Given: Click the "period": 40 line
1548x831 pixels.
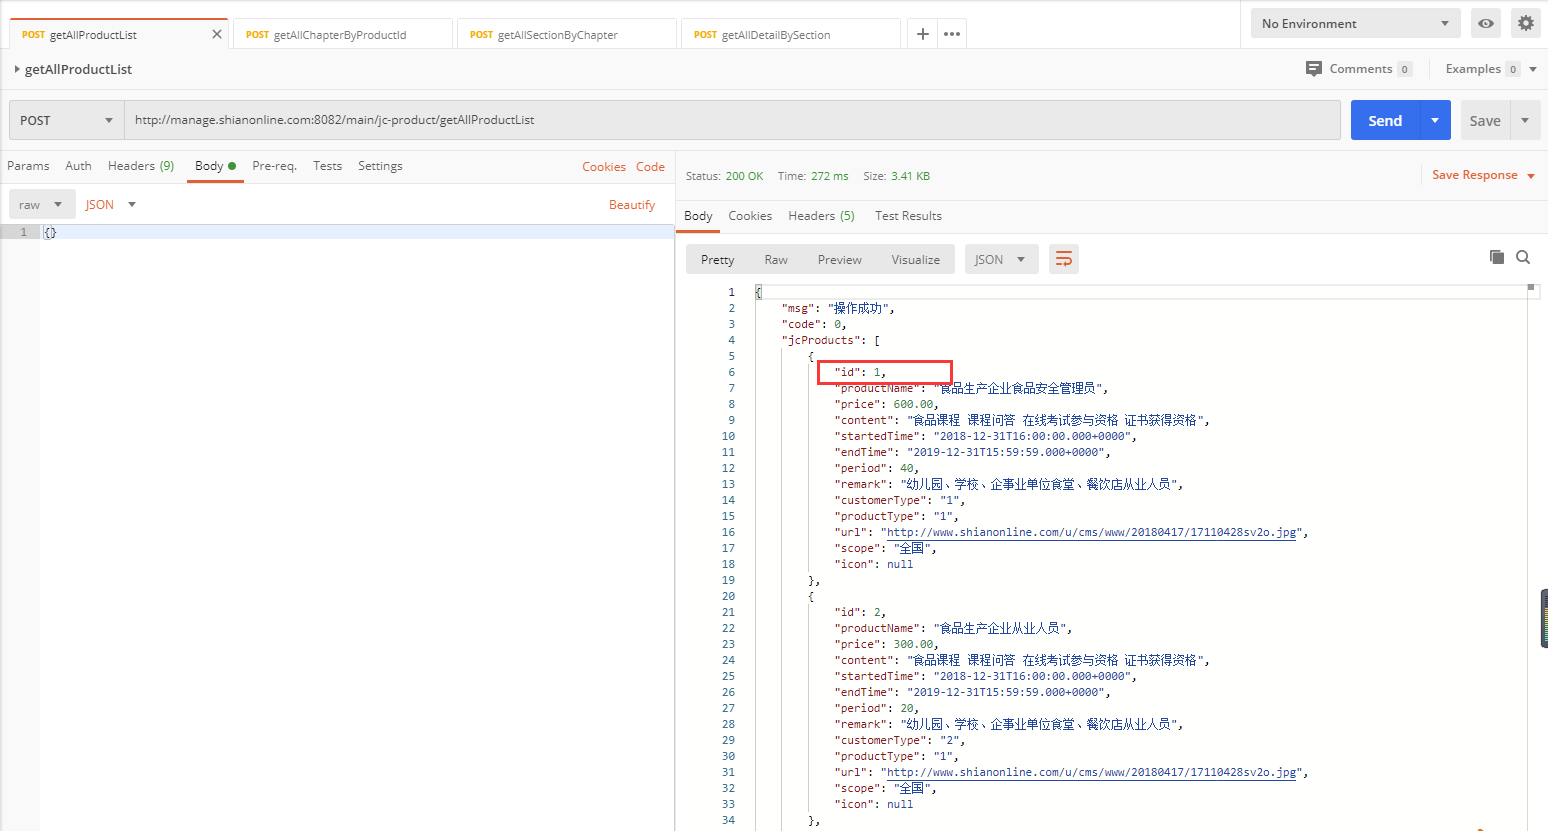Looking at the screenshot, I should [x=877, y=468].
